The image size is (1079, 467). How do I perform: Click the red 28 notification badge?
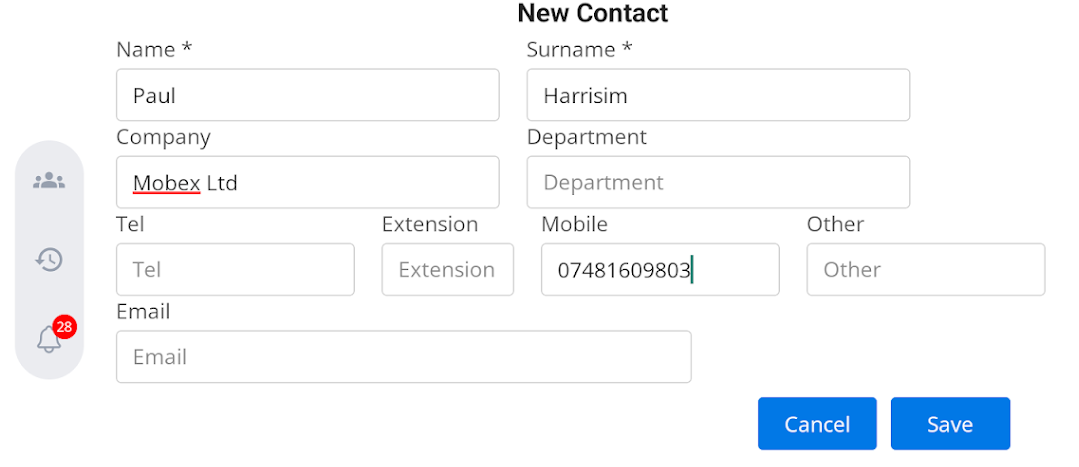click(65, 326)
